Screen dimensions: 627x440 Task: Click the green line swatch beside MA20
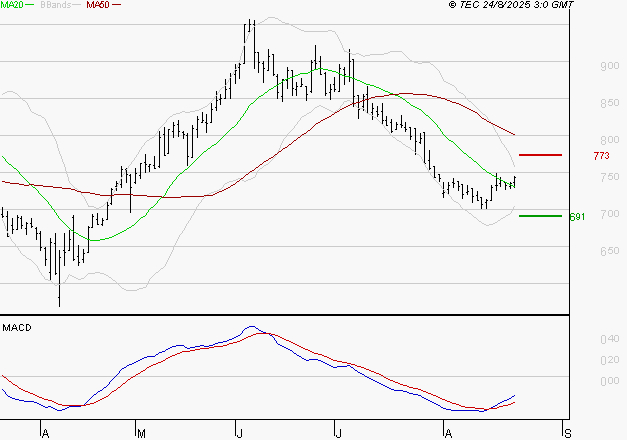(x=30, y=6)
